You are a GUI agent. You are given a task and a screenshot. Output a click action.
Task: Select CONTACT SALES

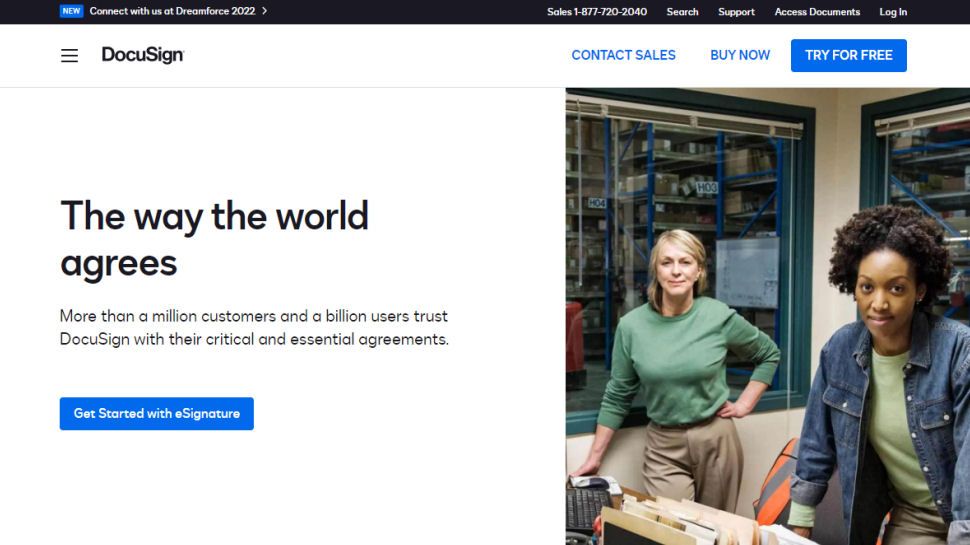coord(624,55)
